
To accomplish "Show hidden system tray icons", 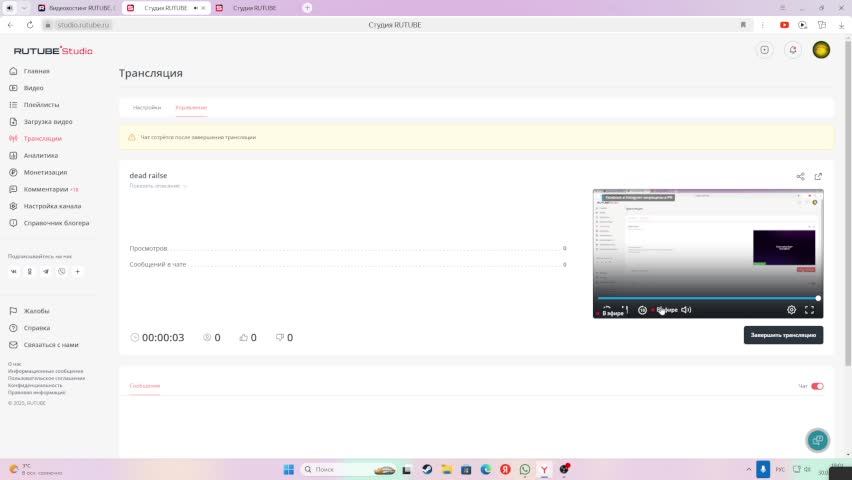I will pyautogui.click(x=749, y=469).
